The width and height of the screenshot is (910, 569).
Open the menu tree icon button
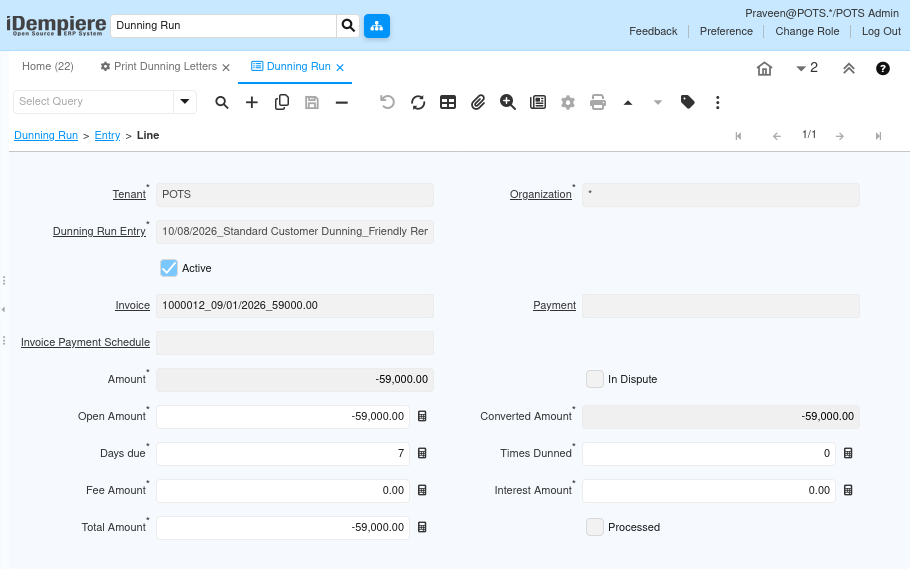377,26
